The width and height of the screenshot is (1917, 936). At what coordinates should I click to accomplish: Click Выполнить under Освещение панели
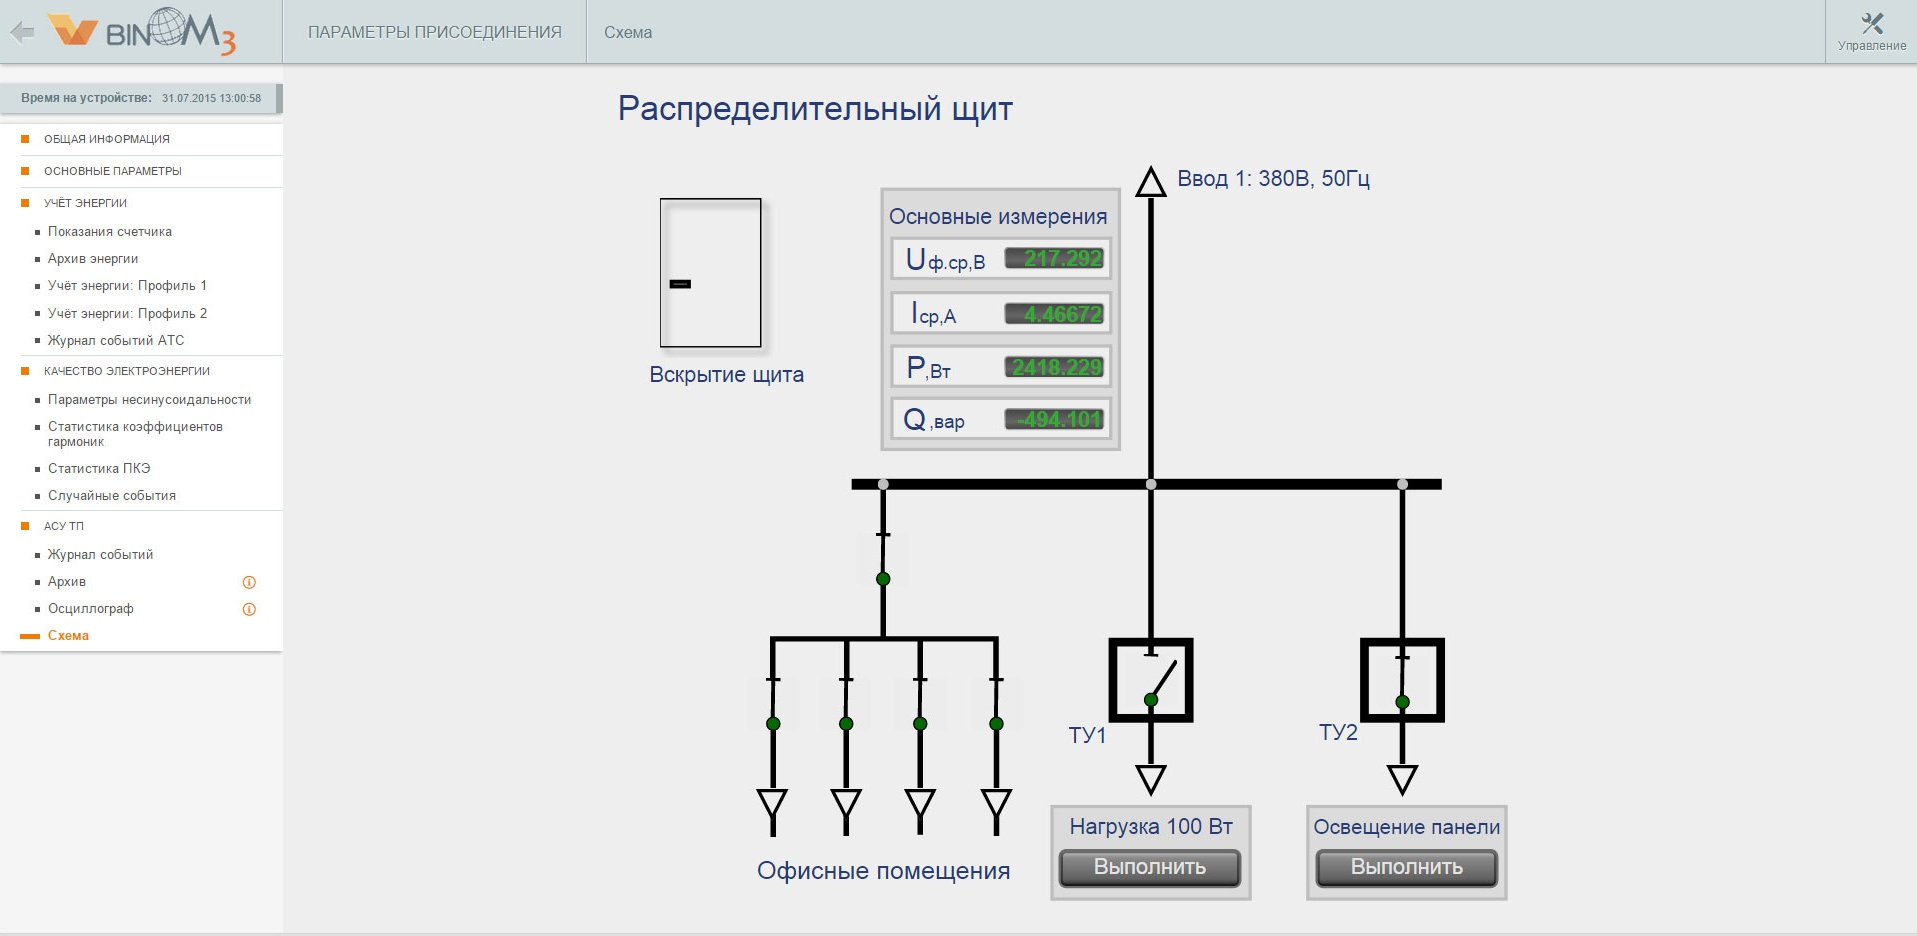click(x=1407, y=867)
